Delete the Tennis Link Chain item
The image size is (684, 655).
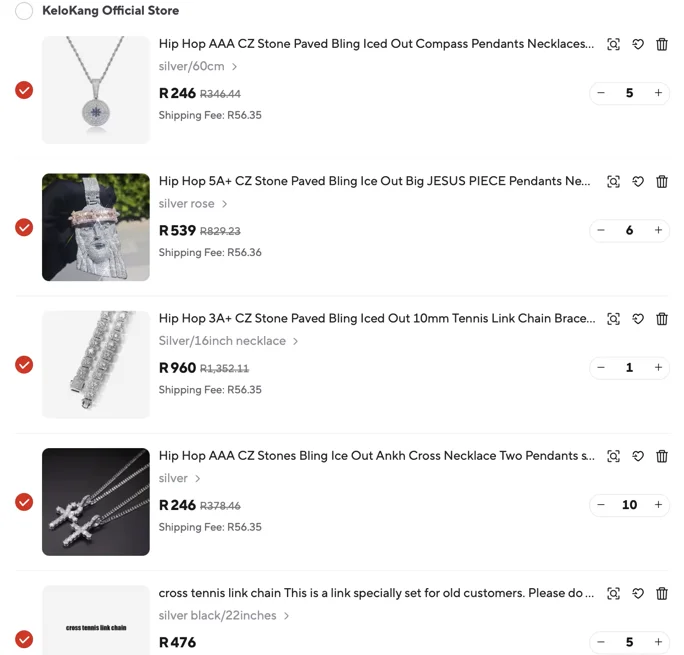661,319
